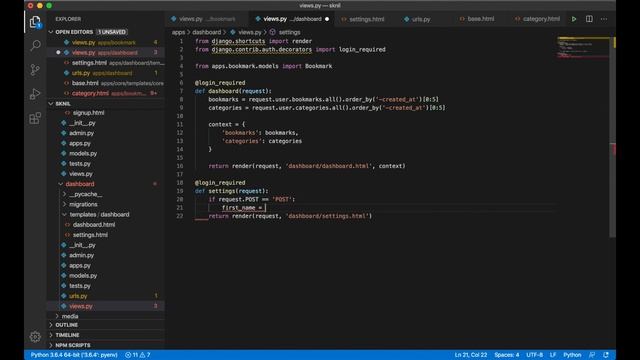This screenshot has height=360, width=640.
Task: Click the code minimap preview
Action: tap(583, 48)
